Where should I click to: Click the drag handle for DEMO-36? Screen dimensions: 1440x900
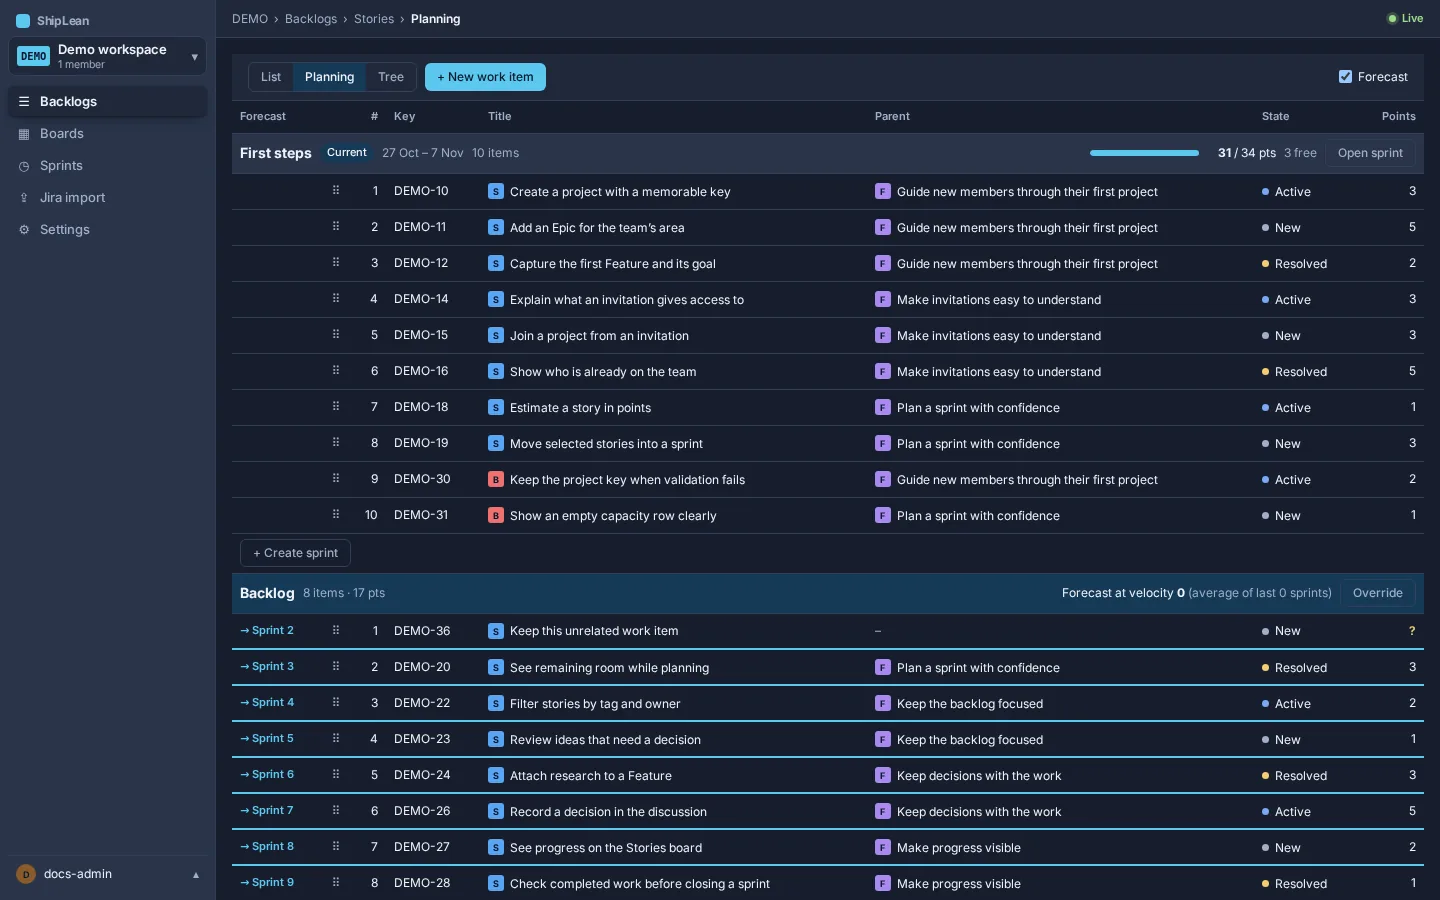click(x=336, y=630)
